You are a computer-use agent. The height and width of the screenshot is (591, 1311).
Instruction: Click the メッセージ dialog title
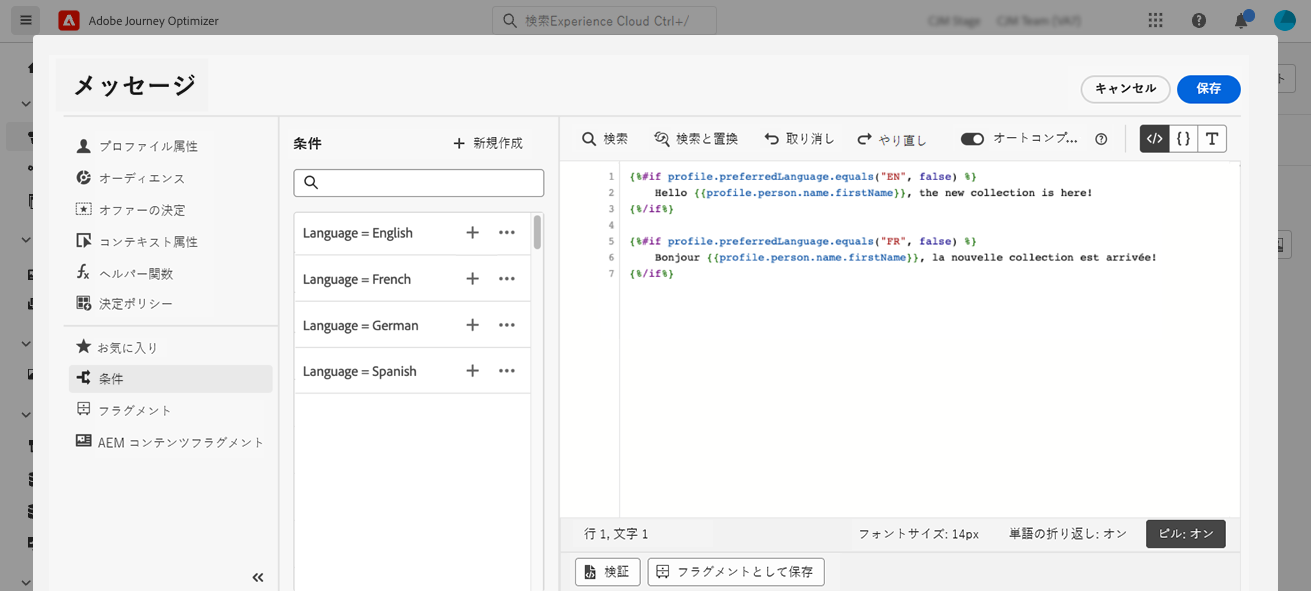pos(134,85)
